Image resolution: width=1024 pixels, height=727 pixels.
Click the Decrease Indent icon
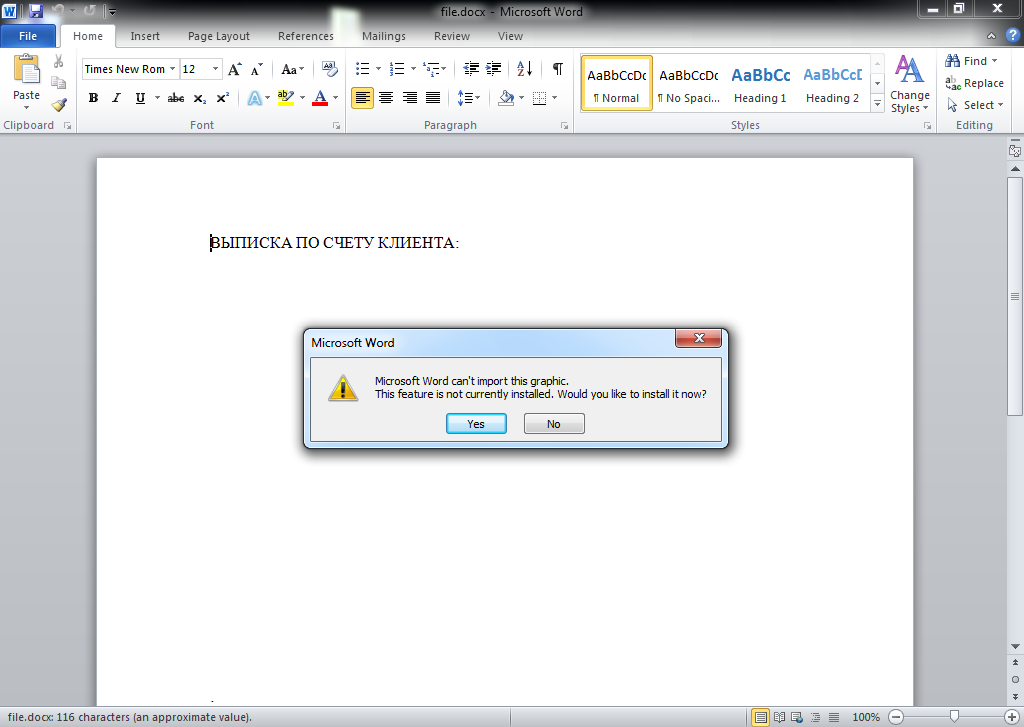coord(471,69)
